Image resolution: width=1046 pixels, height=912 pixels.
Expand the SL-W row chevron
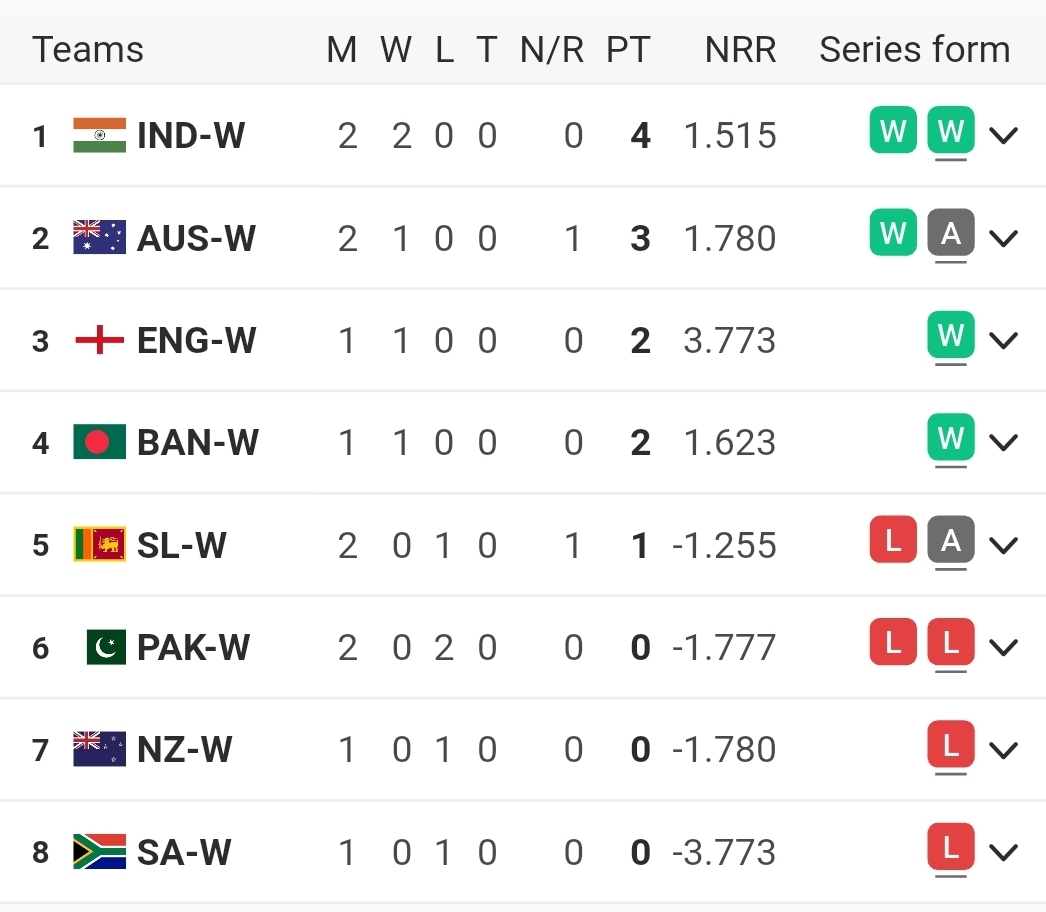[1003, 545]
